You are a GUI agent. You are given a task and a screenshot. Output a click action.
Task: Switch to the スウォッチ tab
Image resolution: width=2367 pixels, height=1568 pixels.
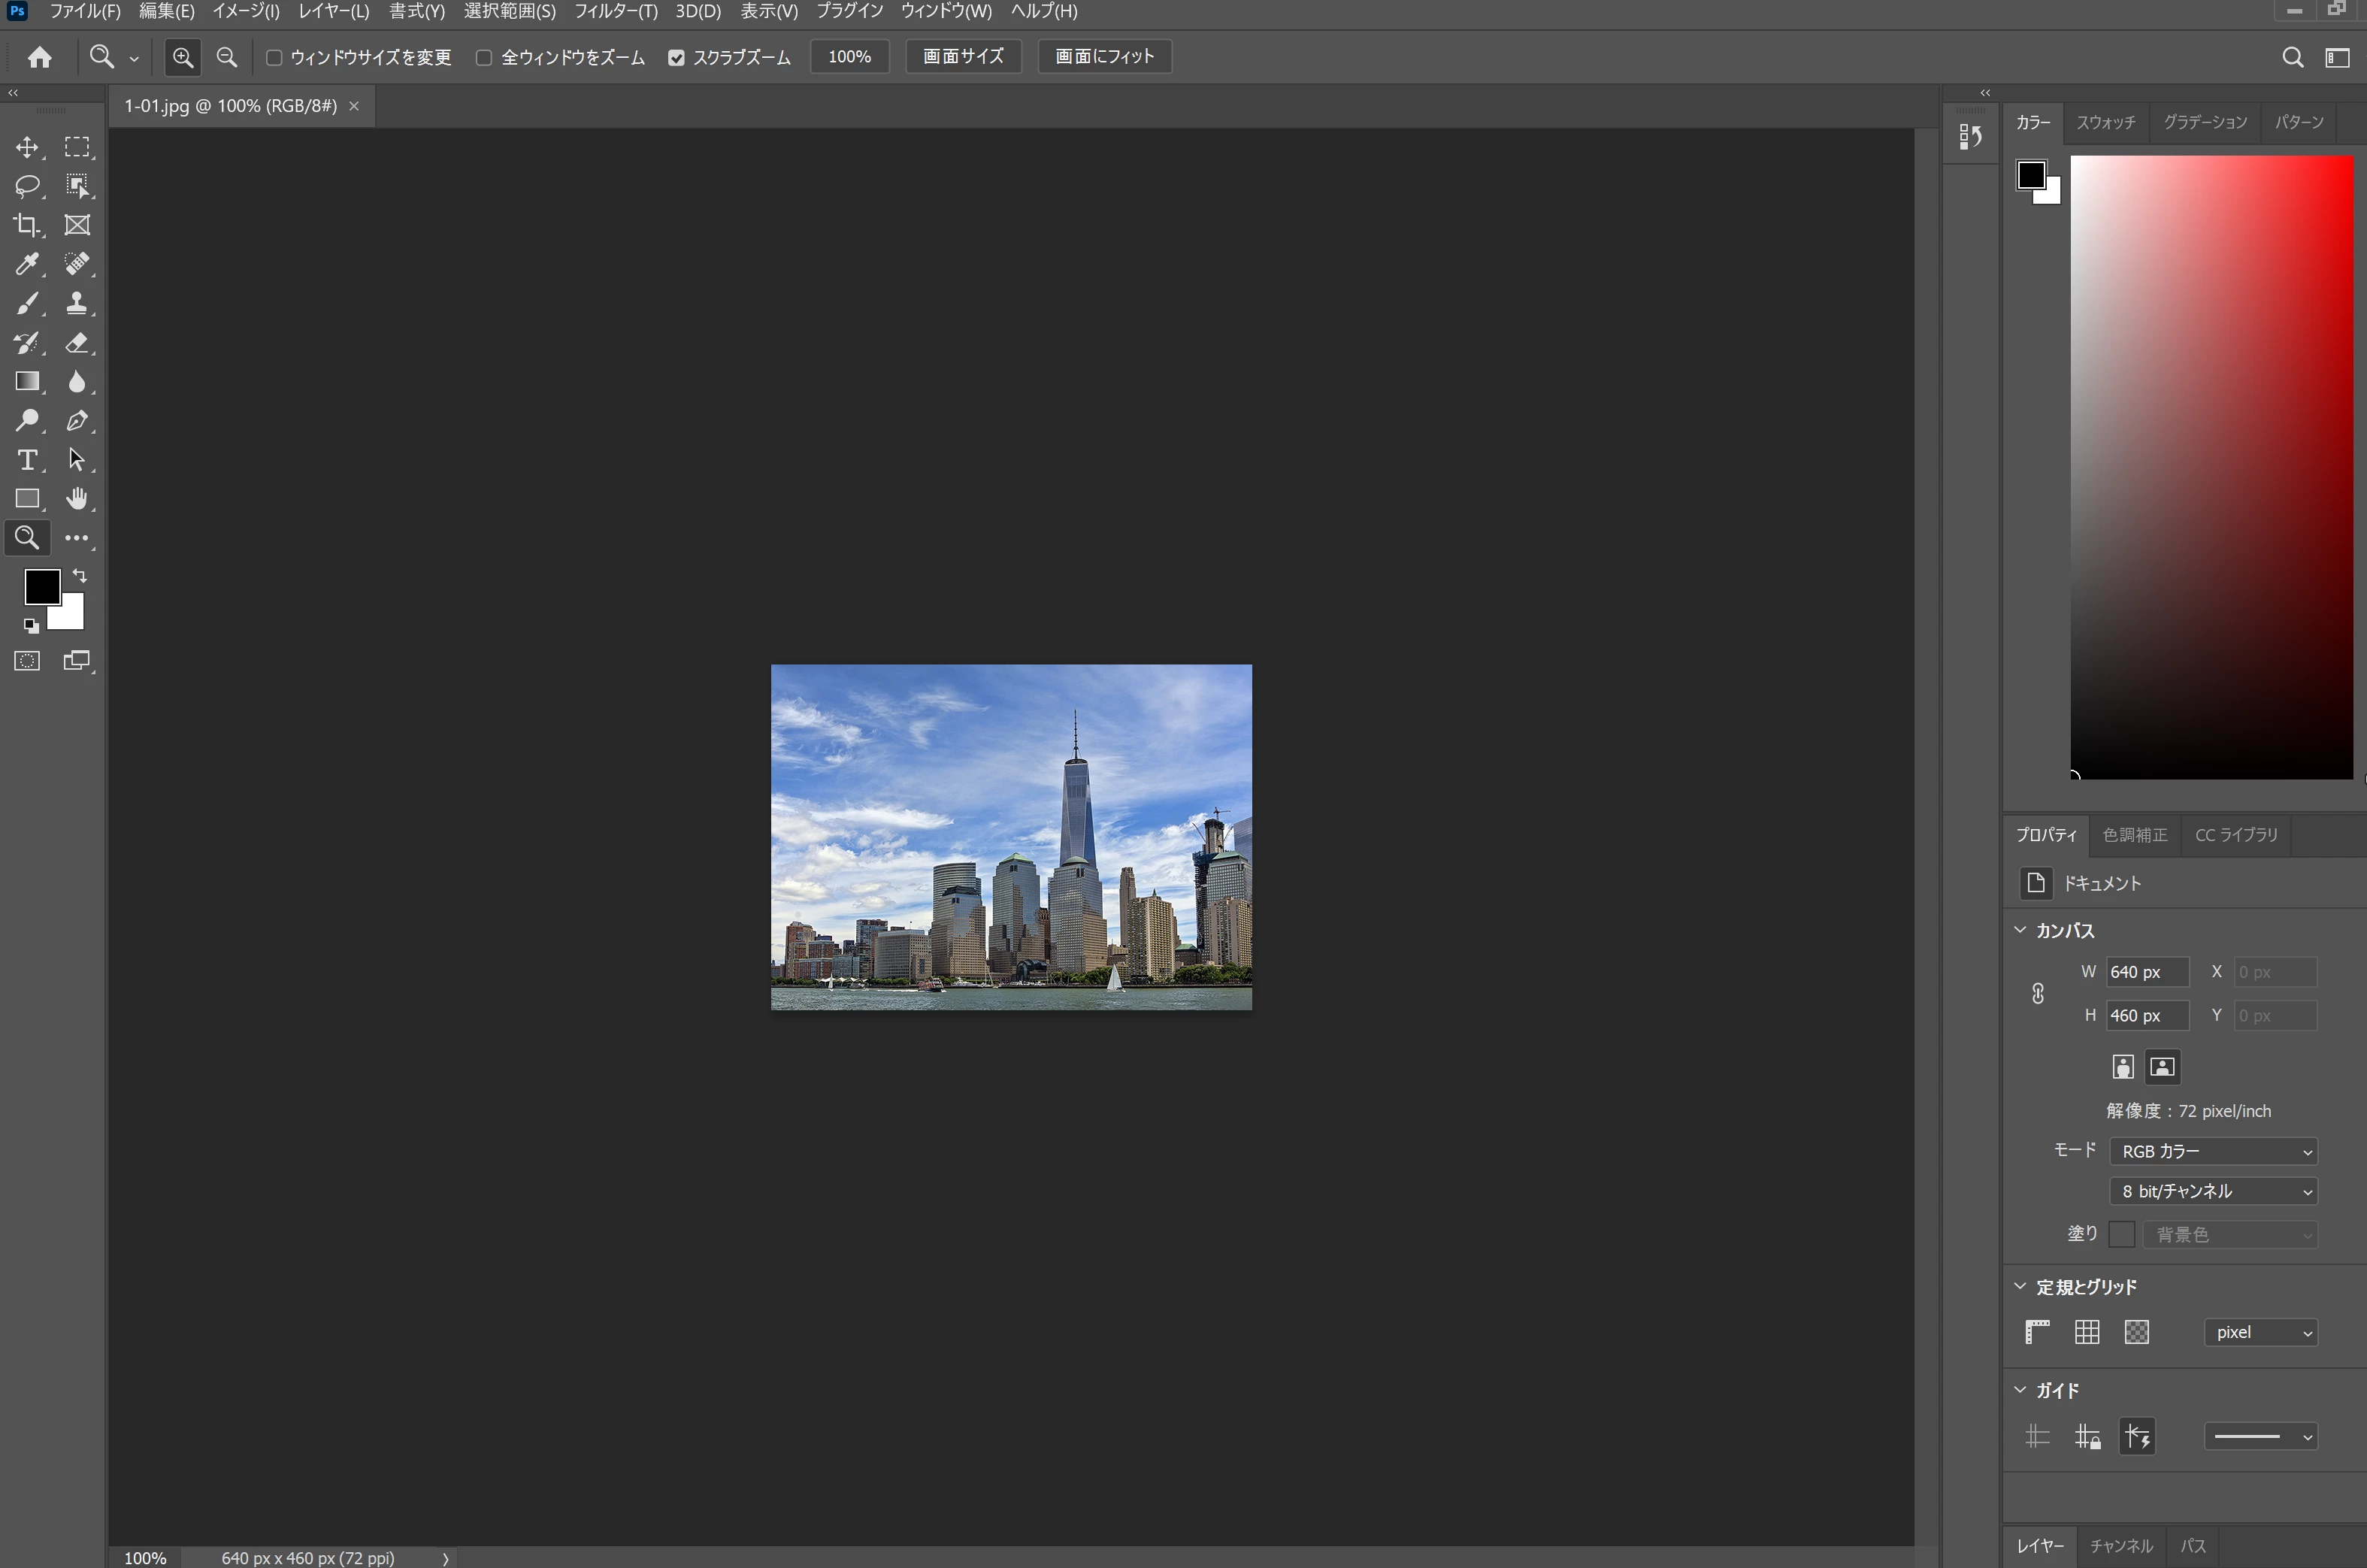[x=2105, y=122]
